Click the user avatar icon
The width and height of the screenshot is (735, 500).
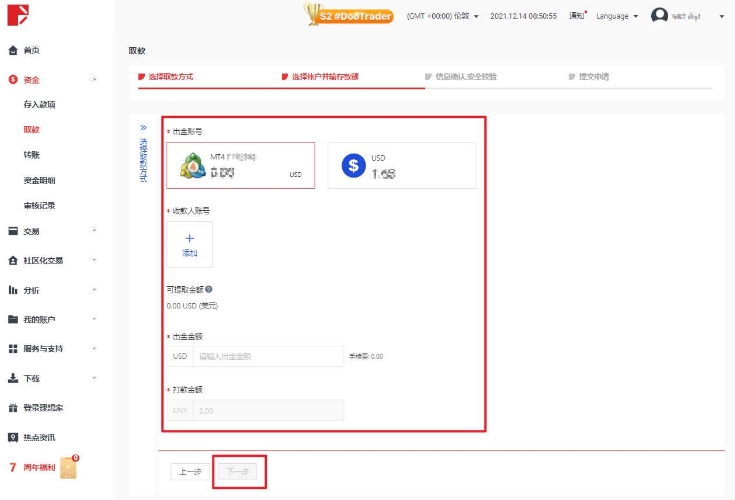tap(659, 16)
